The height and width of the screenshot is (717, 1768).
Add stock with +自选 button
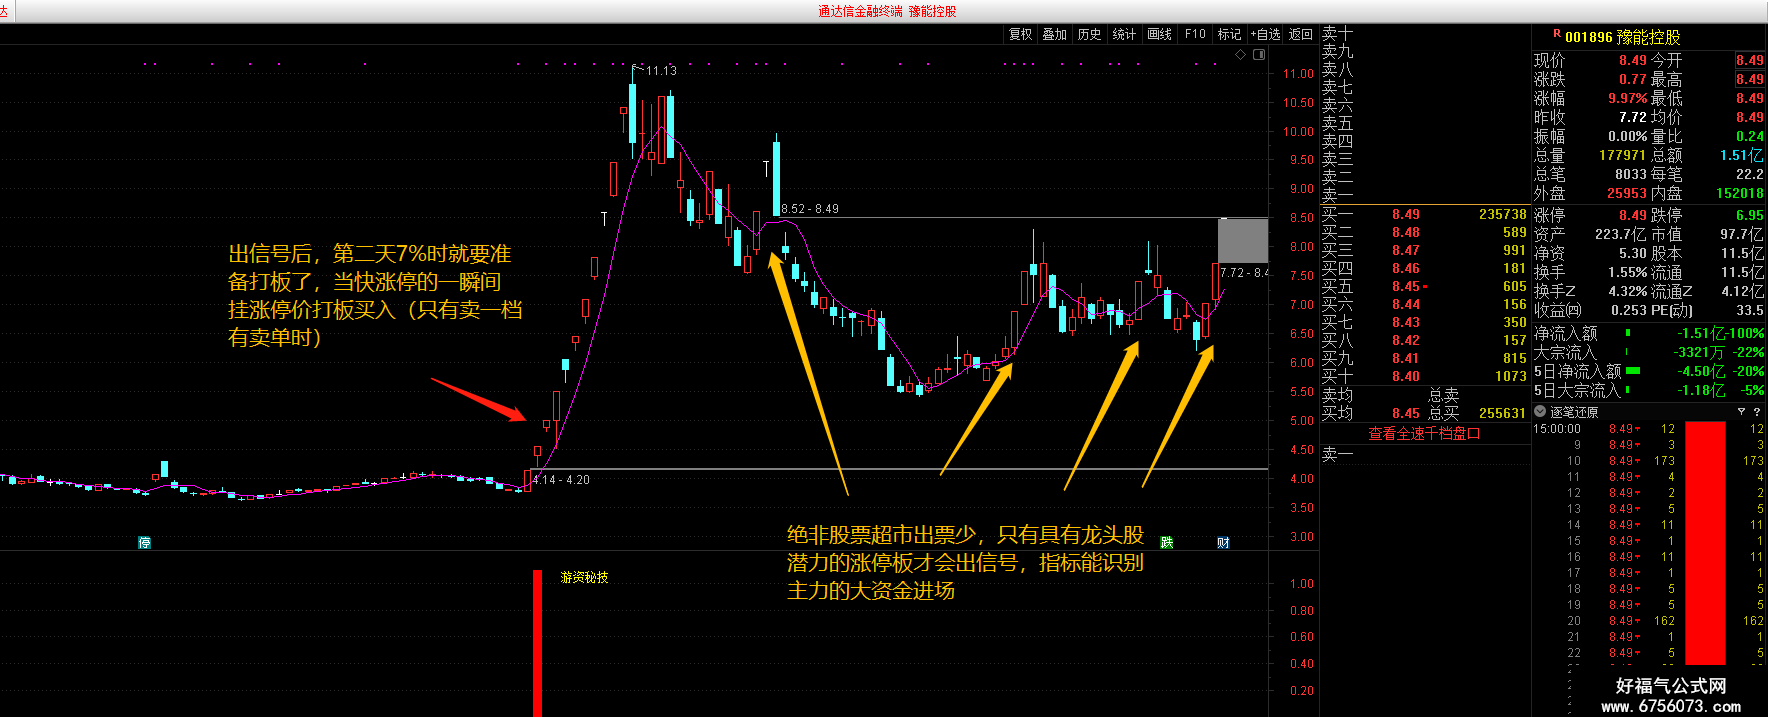pyautogui.click(x=1265, y=34)
